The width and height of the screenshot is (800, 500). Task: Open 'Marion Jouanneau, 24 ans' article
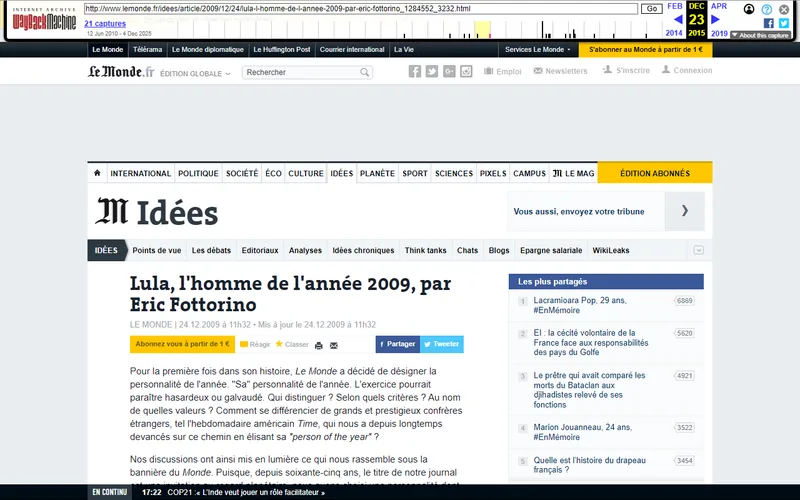click(x=583, y=432)
